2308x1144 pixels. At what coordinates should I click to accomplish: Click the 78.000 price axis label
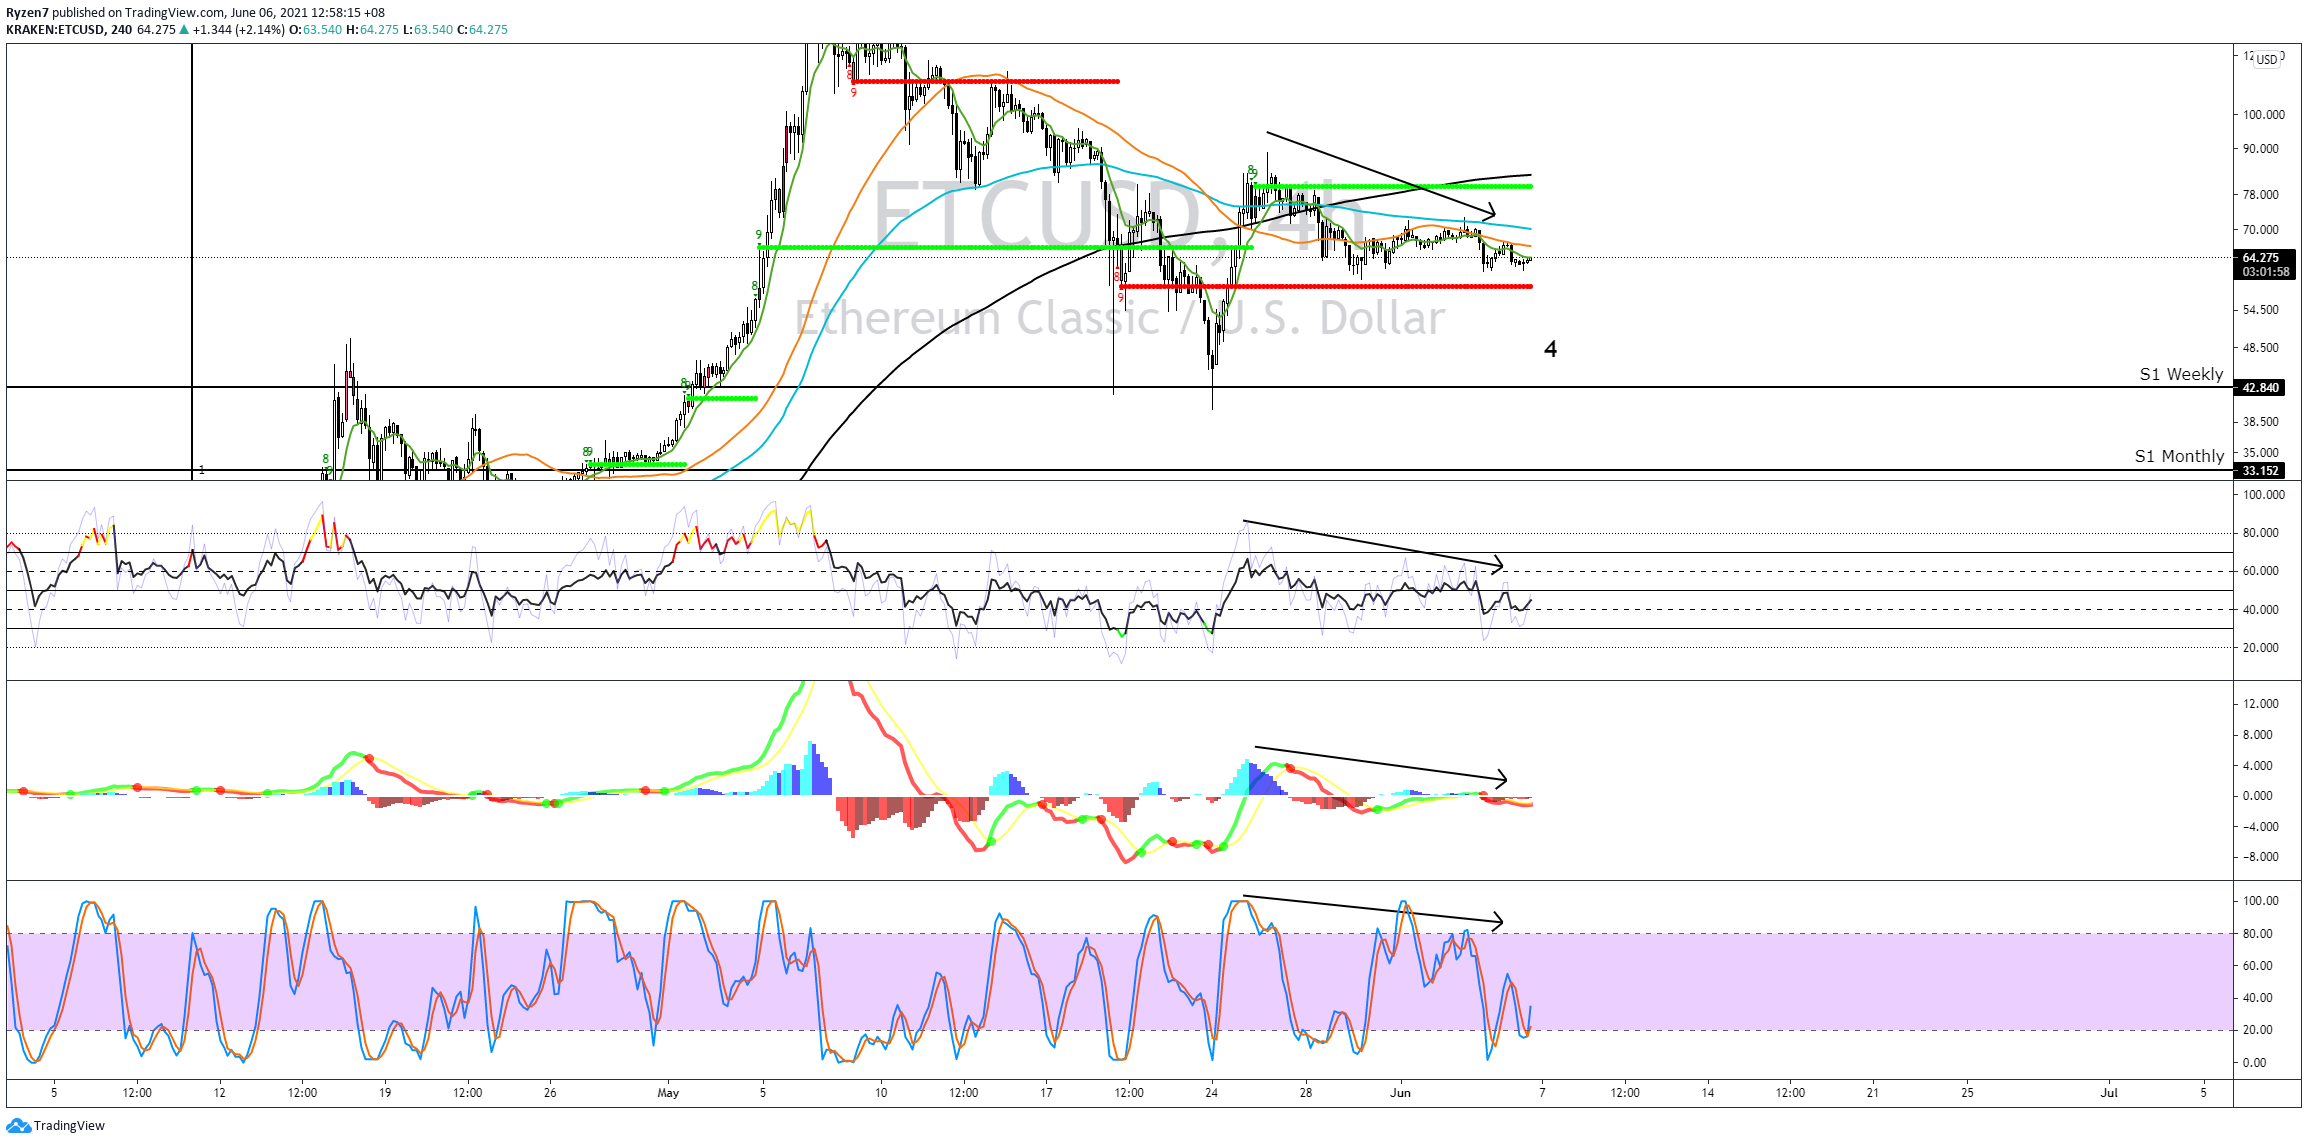pos(2261,195)
